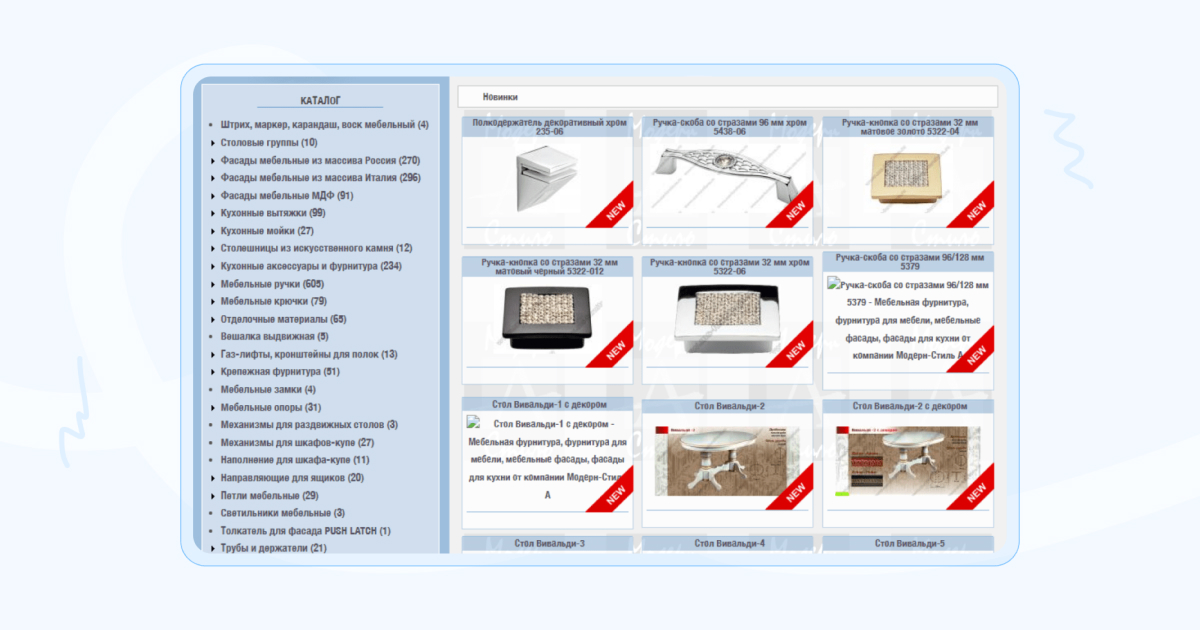Image resolution: width=1200 pixels, height=630 pixels.
Task: Expand the Столовые группы category arrow
Action: (211, 143)
